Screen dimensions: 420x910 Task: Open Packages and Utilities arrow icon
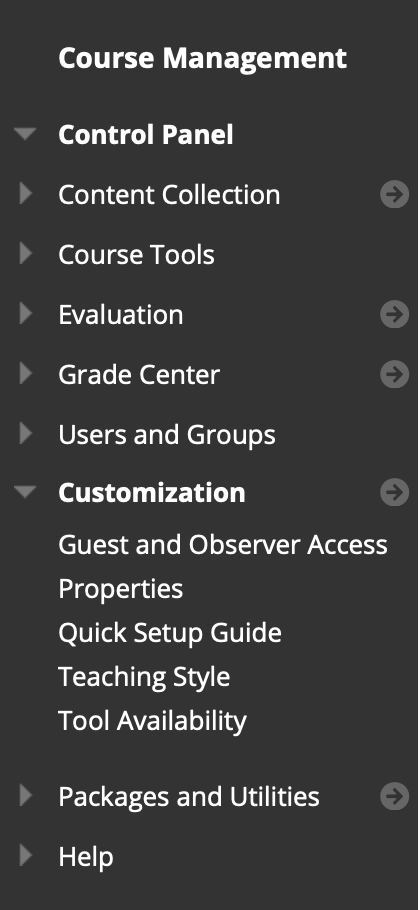tap(394, 796)
